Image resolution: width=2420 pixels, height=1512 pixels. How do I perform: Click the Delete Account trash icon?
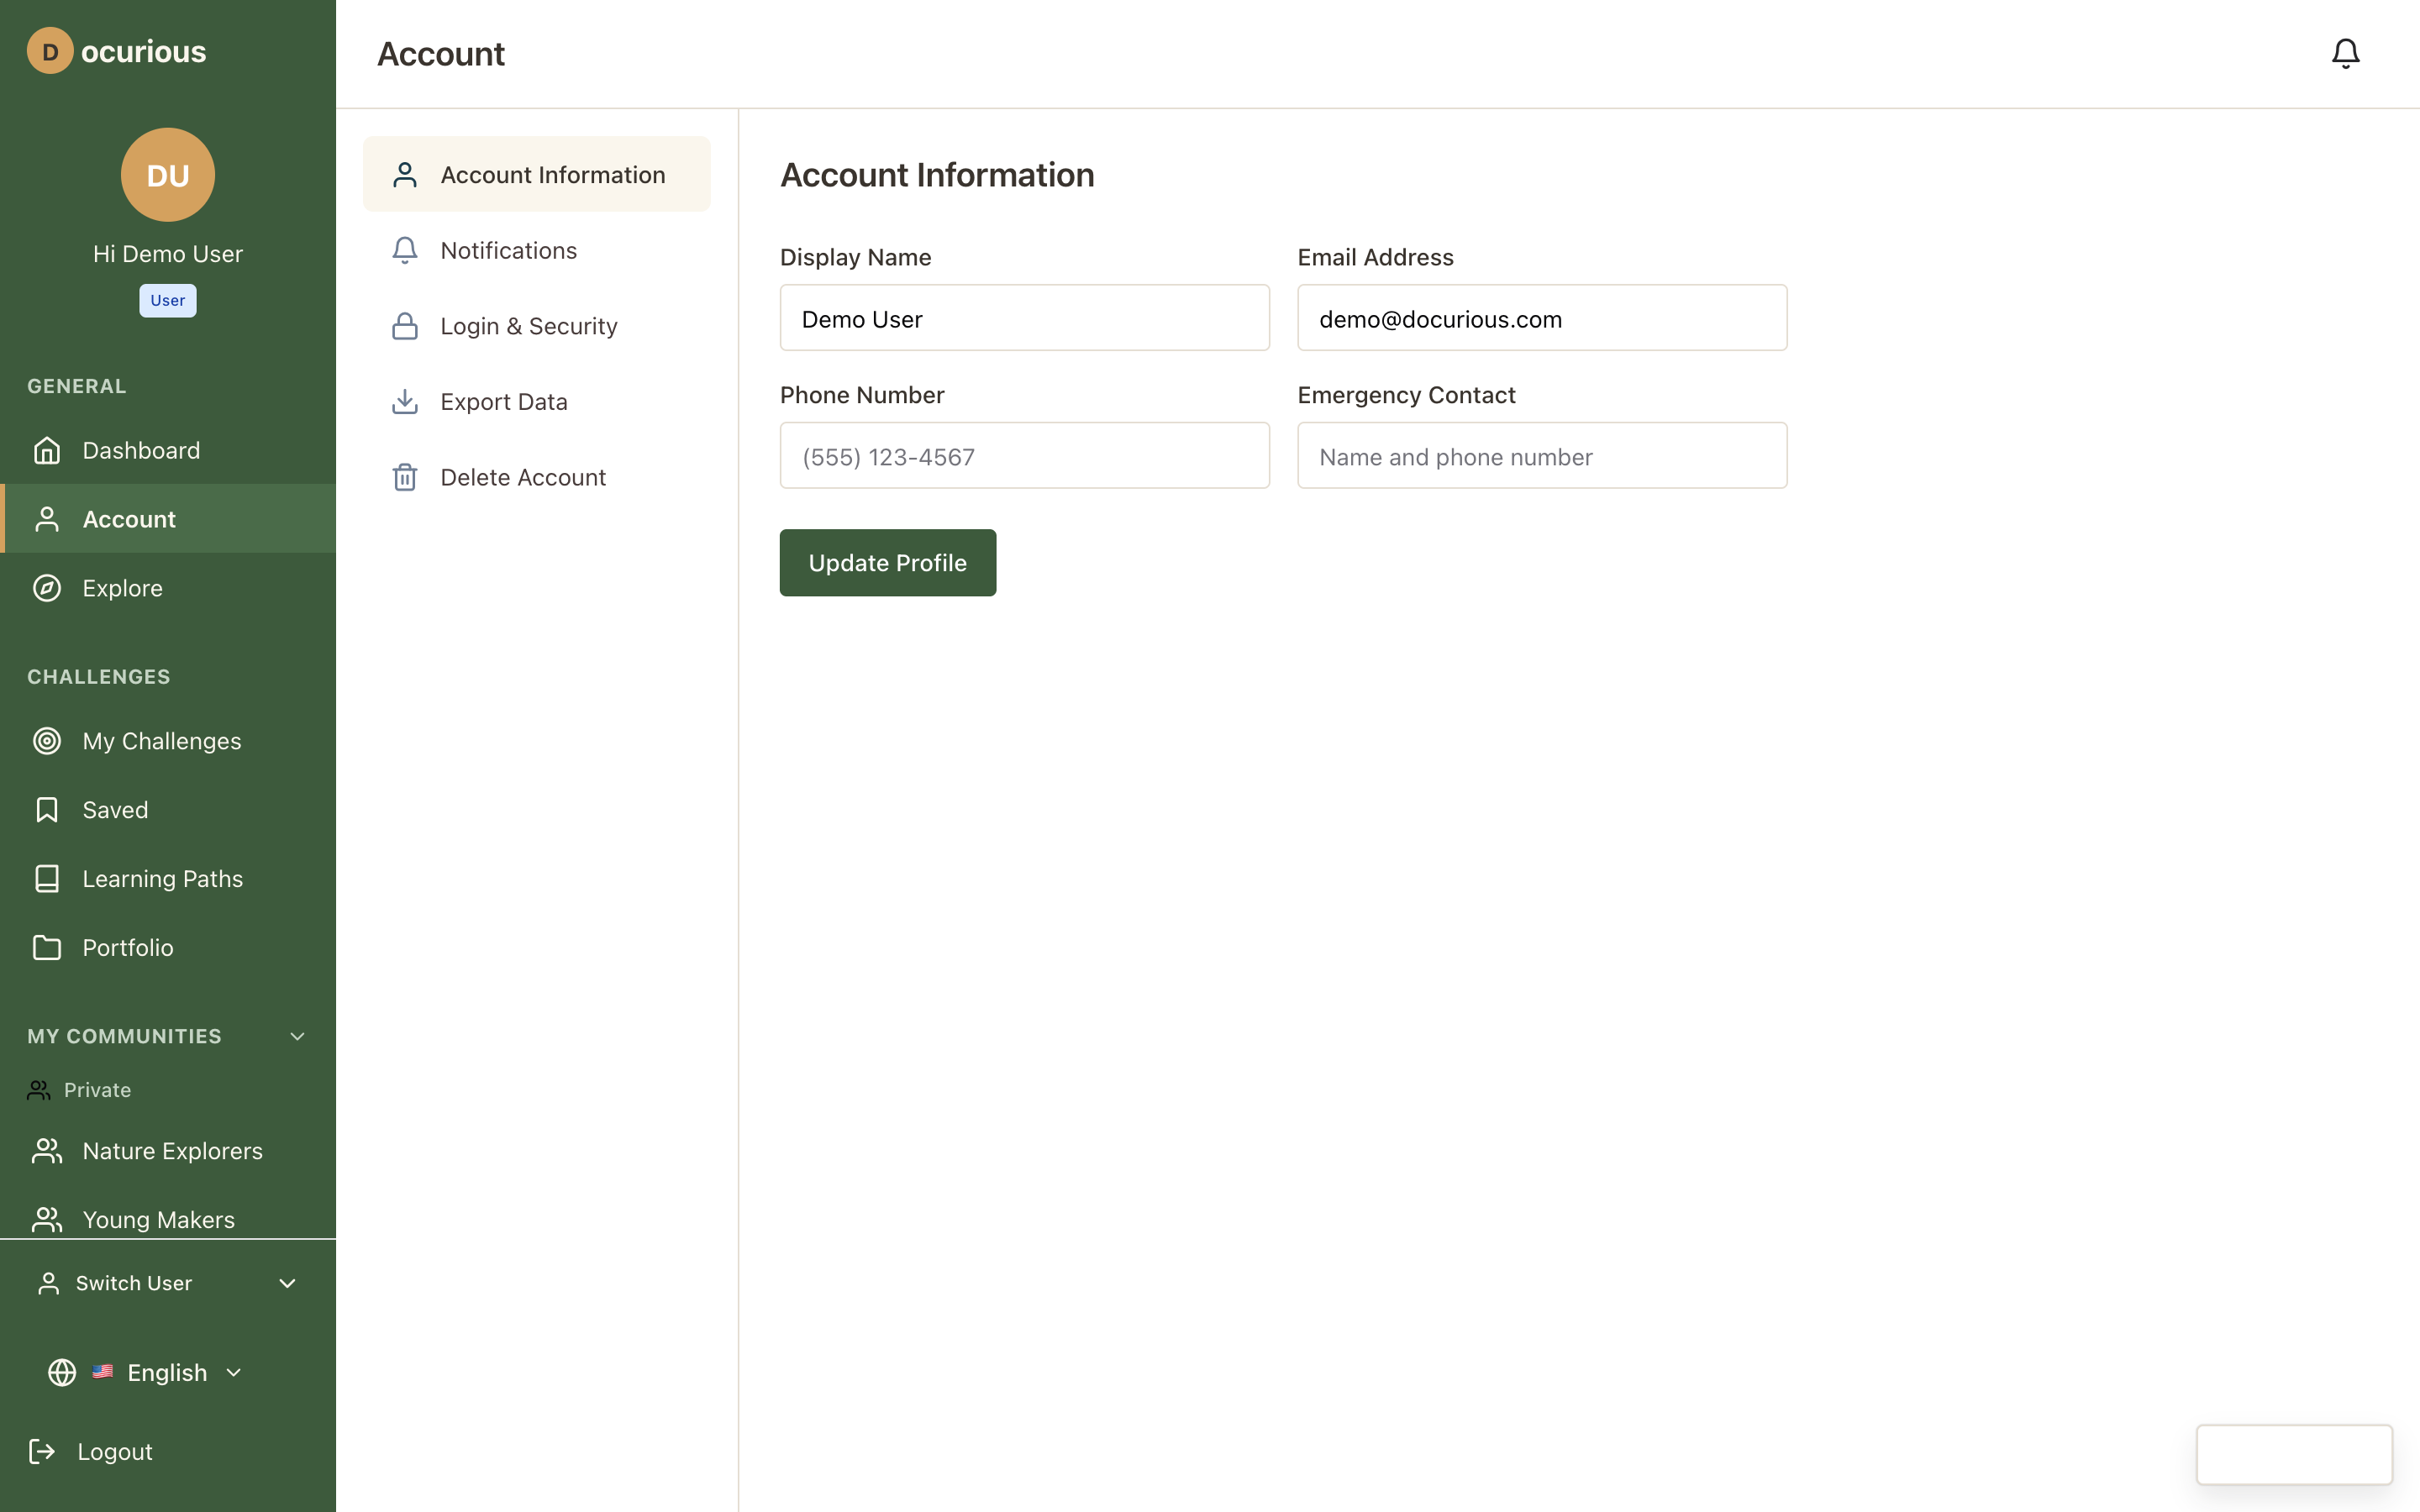tap(404, 477)
